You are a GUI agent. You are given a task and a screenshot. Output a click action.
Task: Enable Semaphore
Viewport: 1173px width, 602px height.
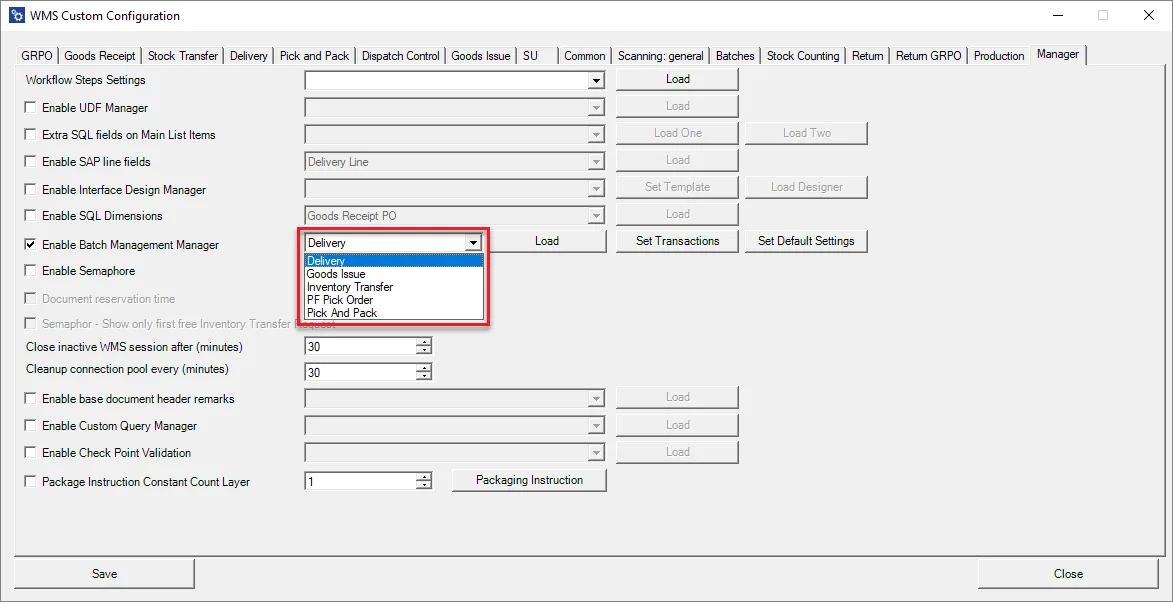point(30,270)
